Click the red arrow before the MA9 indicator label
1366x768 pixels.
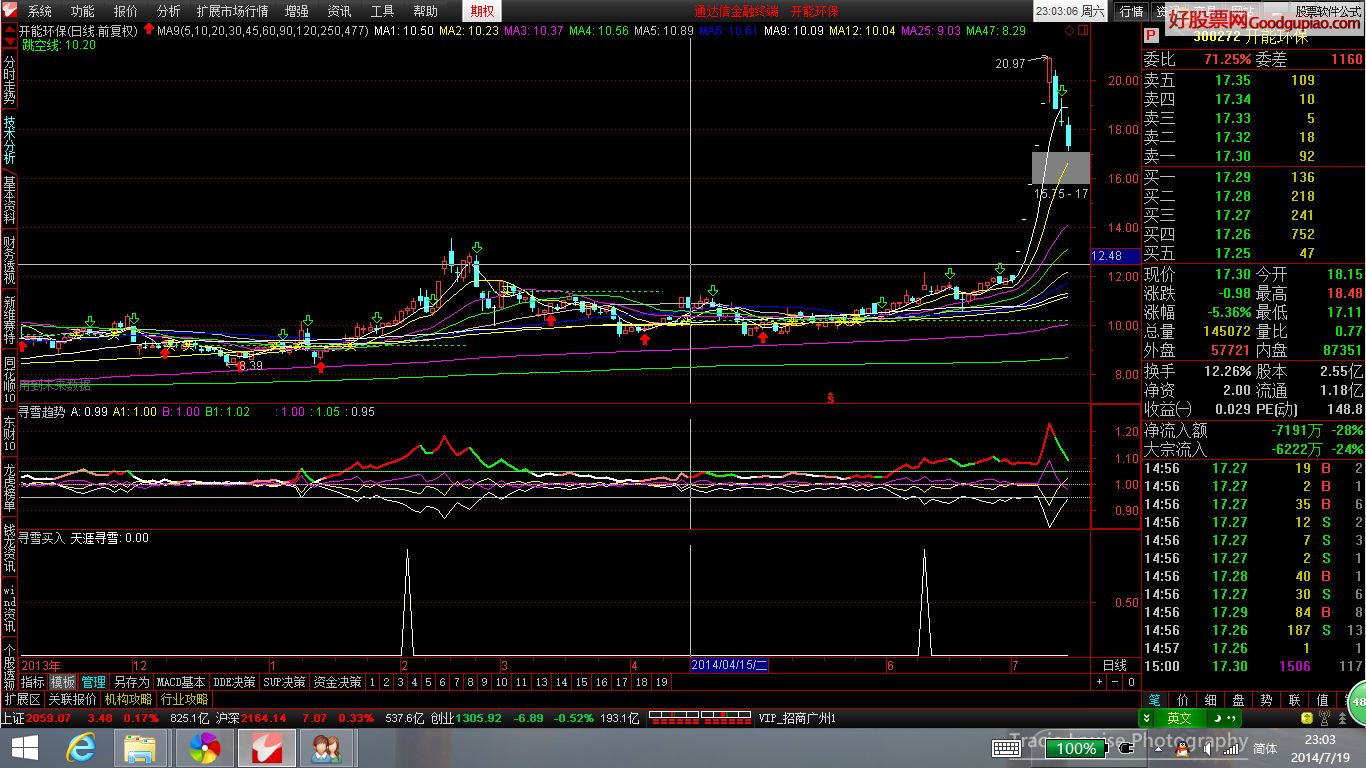pyautogui.click(x=148, y=31)
